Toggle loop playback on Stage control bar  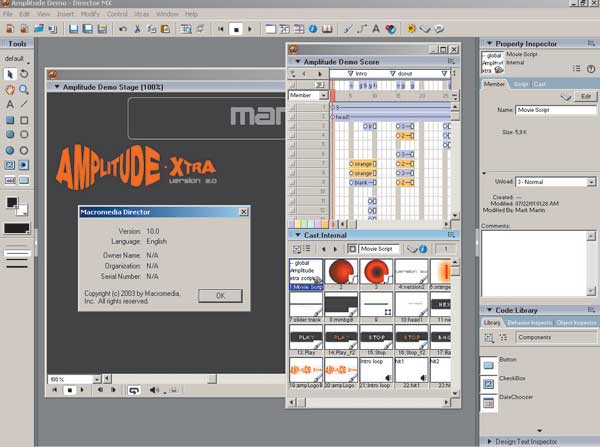[x=134, y=390]
